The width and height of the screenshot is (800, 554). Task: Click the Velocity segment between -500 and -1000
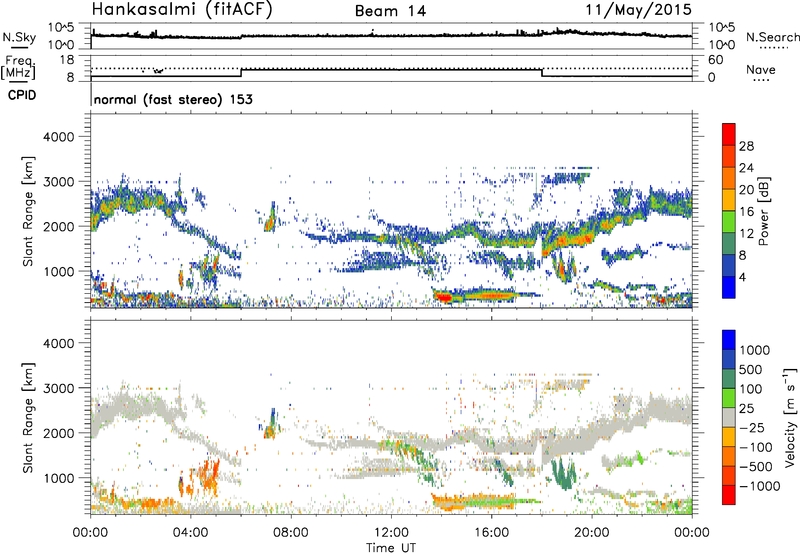(729, 475)
